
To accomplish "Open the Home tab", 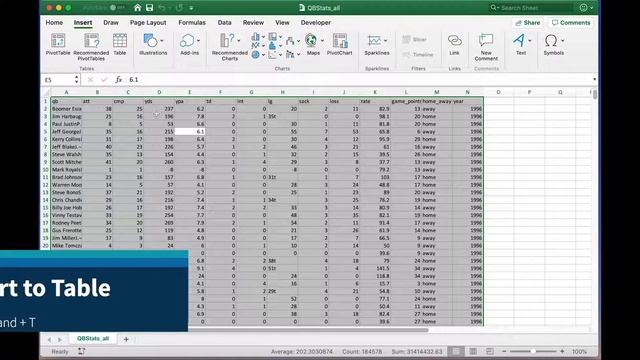I will (54, 23).
